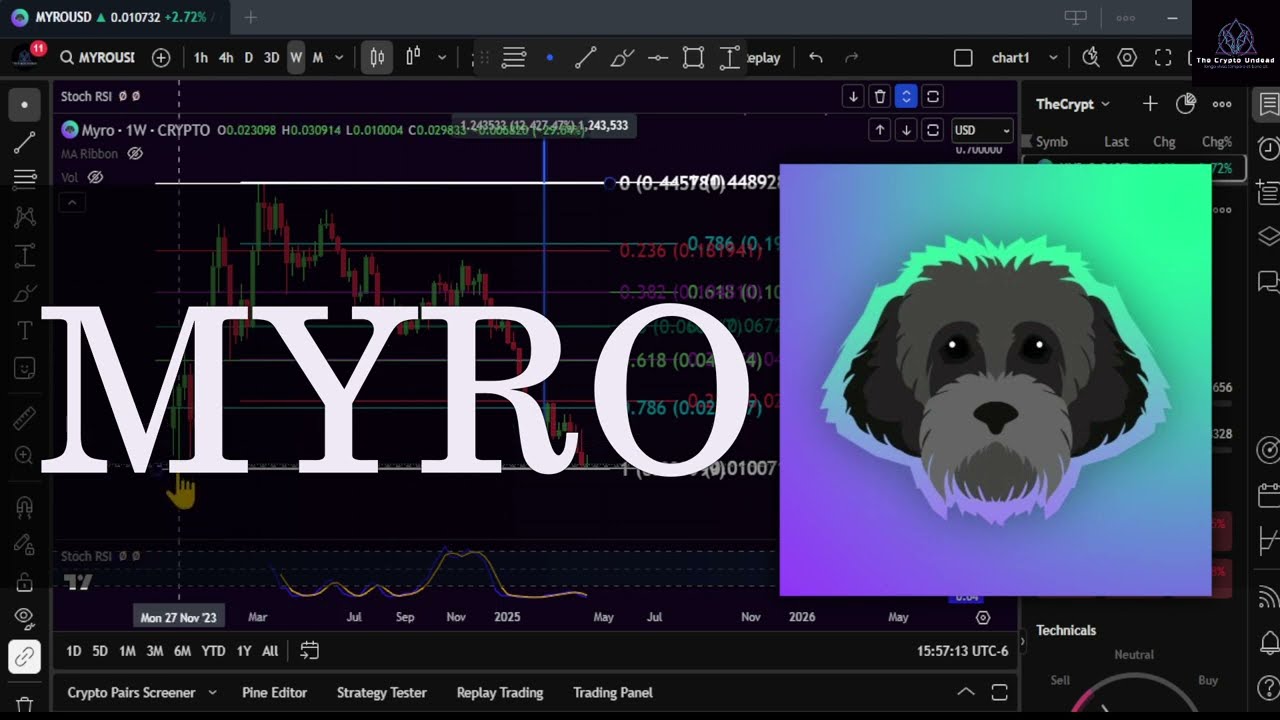The width and height of the screenshot is (1280, 720).
Task: Select the 1Y date range
Action: [x=243, y=651]
